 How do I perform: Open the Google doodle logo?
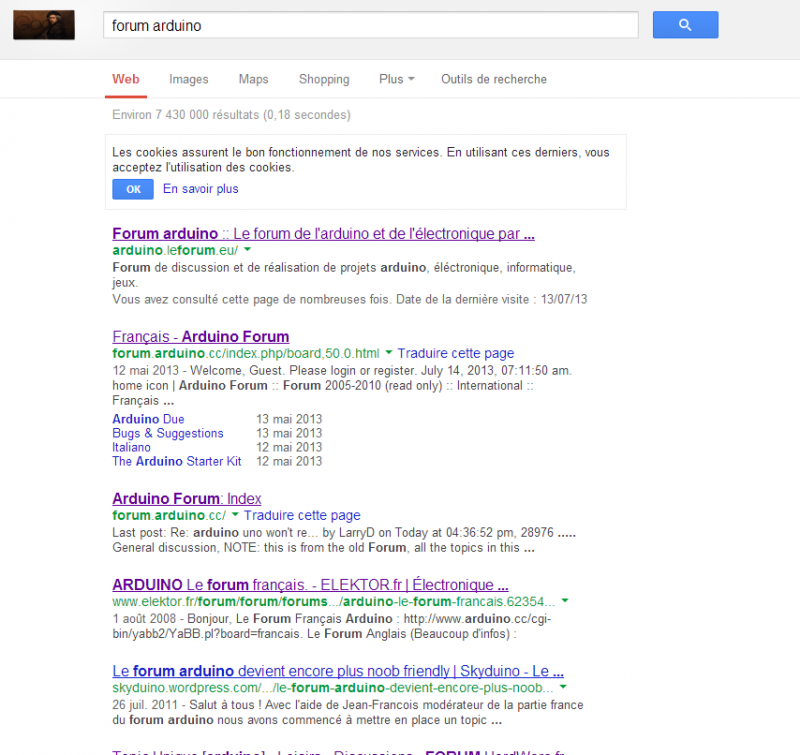click(x=44, y=24)
